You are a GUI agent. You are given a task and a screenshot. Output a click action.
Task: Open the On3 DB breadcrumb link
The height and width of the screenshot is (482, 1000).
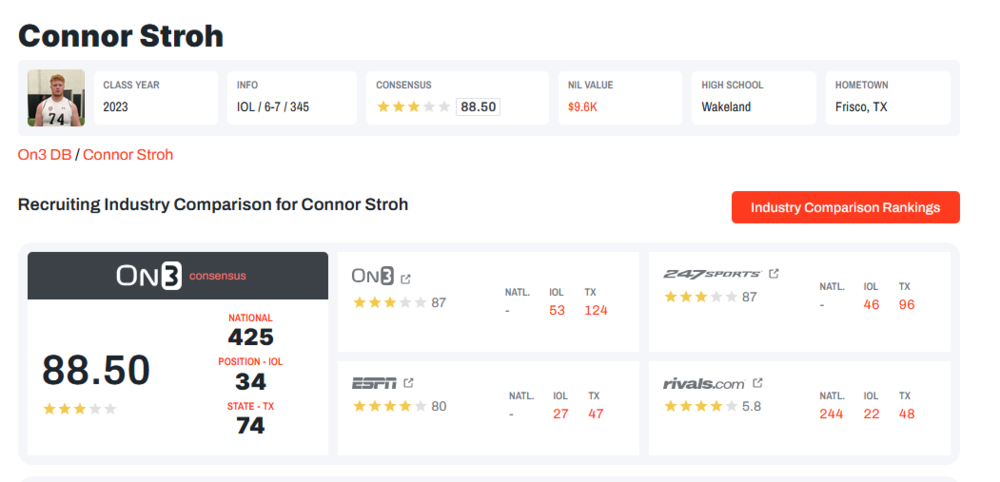coord(45,155)
